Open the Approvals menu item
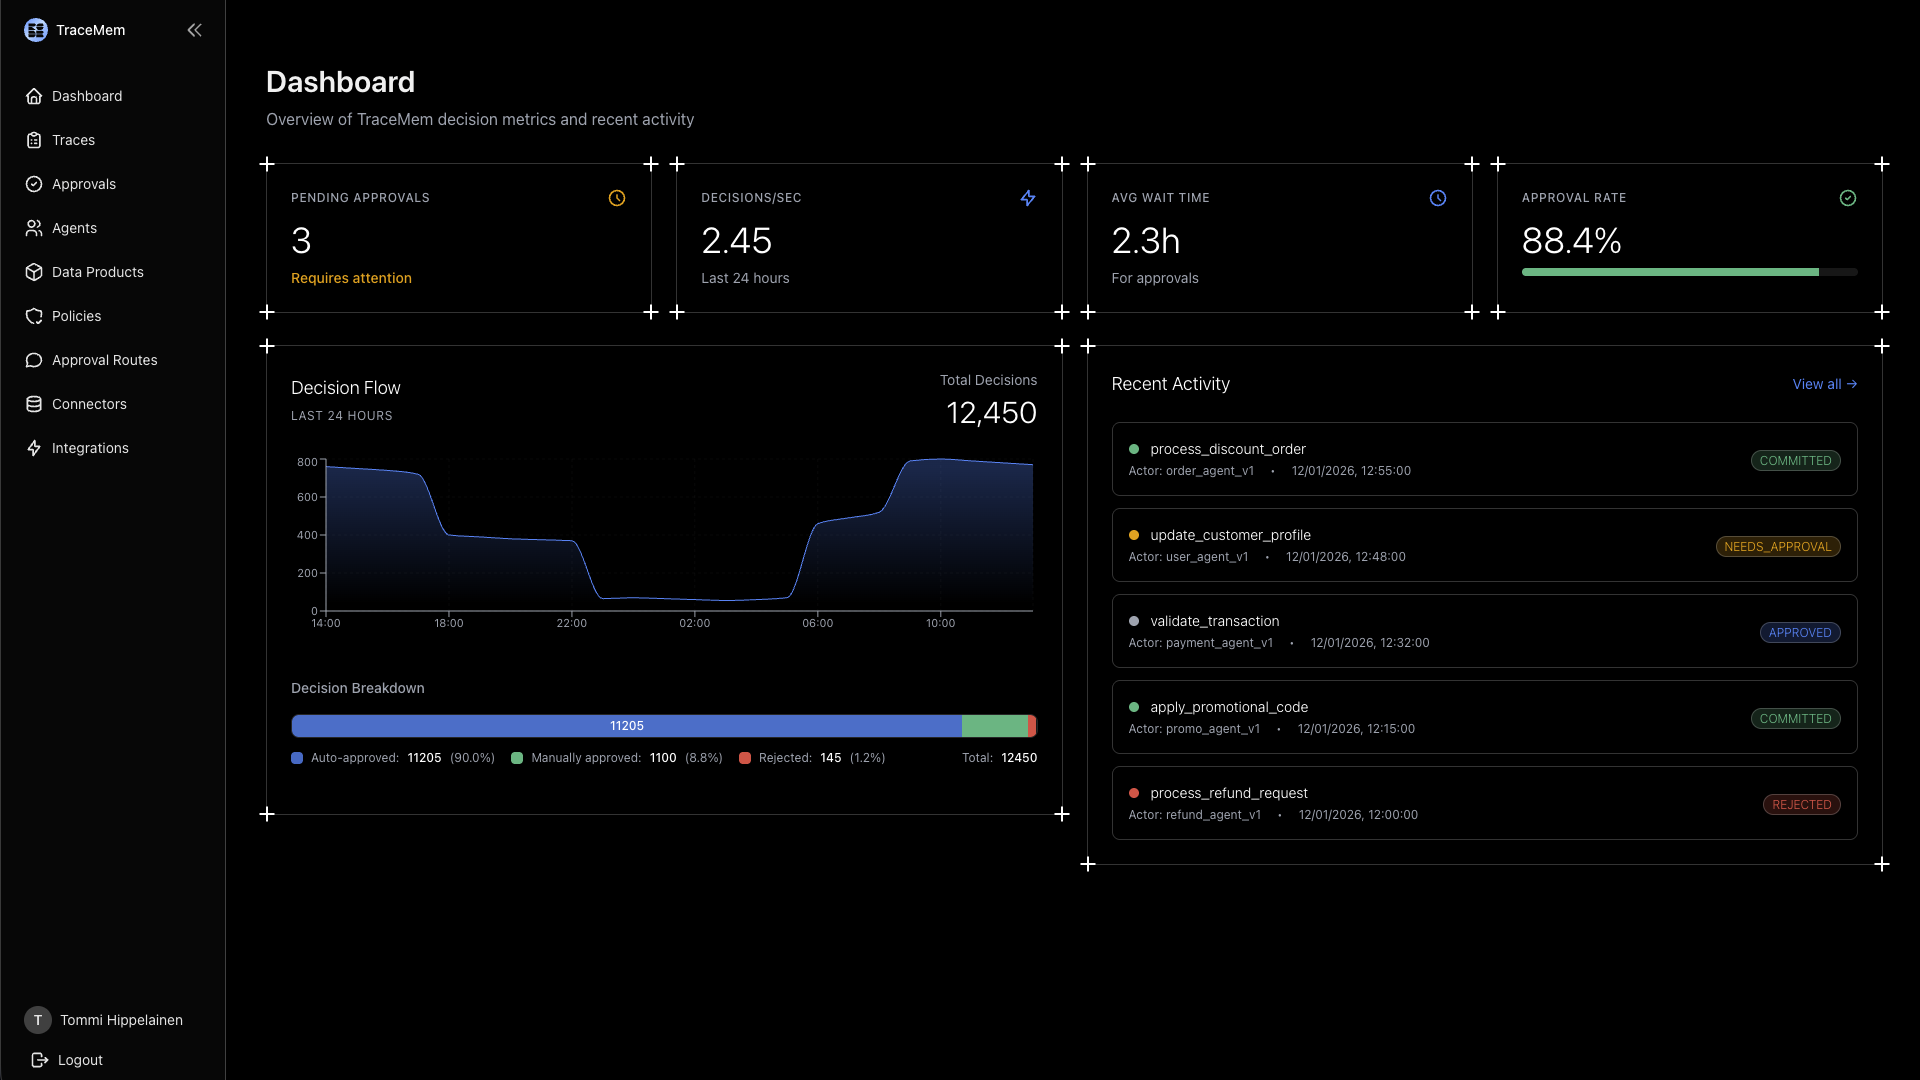Image resolution: width=1920 pixels, height=1080 pixels. click(84, 184)
